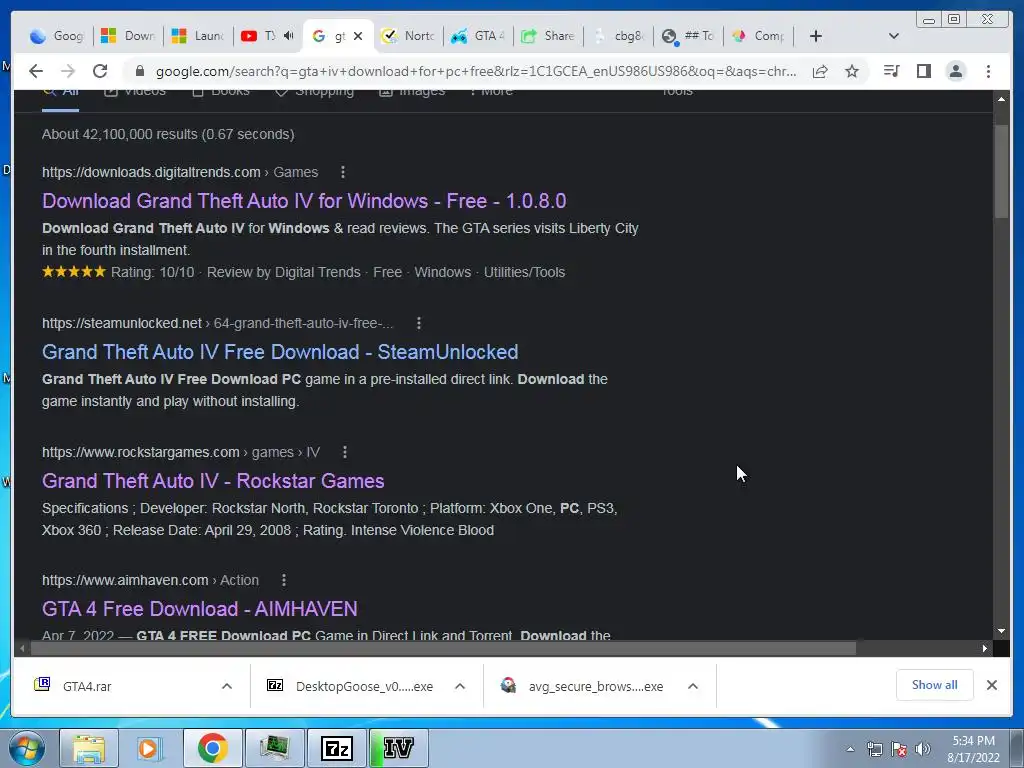Viewport: 1024px width, 768px height.
Task: Open Grand Theft Auto IV - Rockstar Games link
Action: [x=213, y=481]
